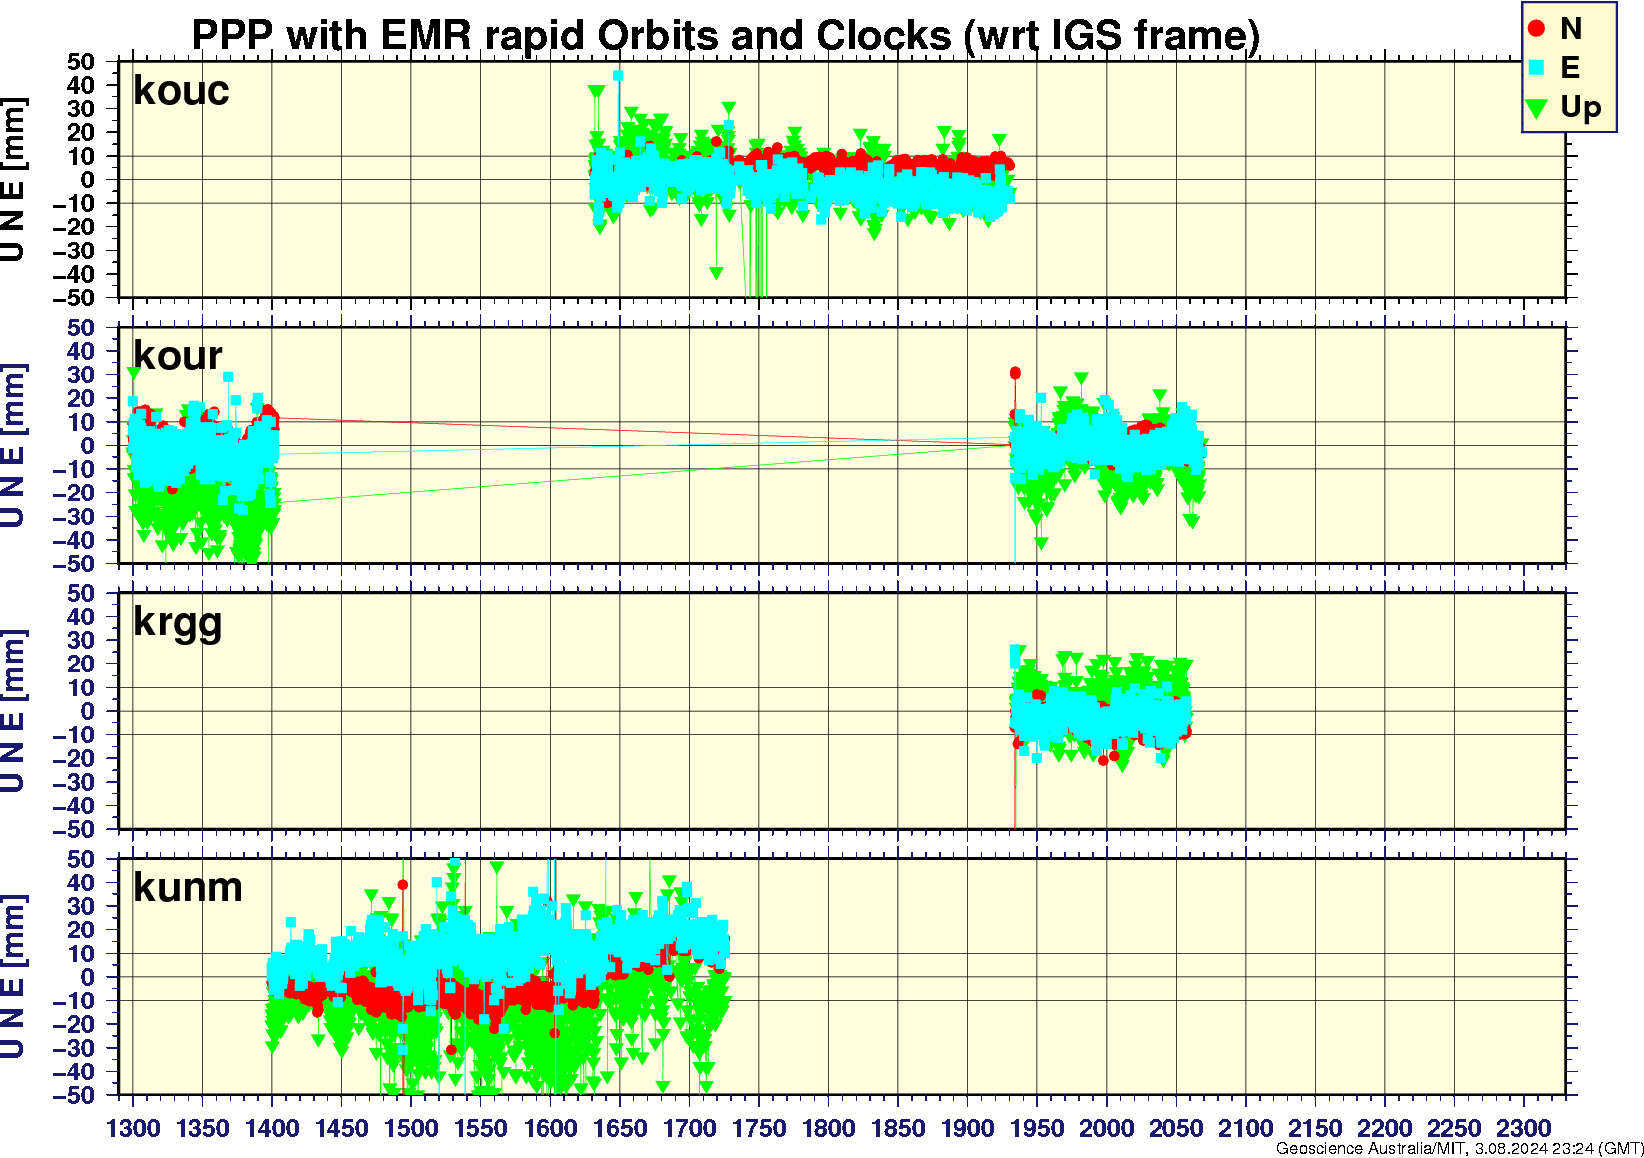1644x1158 pixels.
Task: Click the cyan E outlier near 44 mm in kouc panel
Action: pyautogui.click(x=618, y=76)
